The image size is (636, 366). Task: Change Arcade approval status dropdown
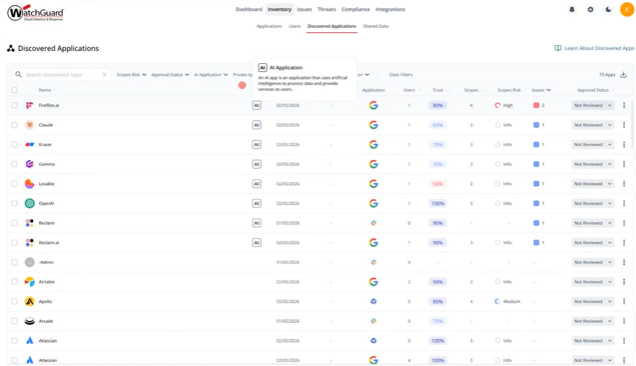point(593,321)
